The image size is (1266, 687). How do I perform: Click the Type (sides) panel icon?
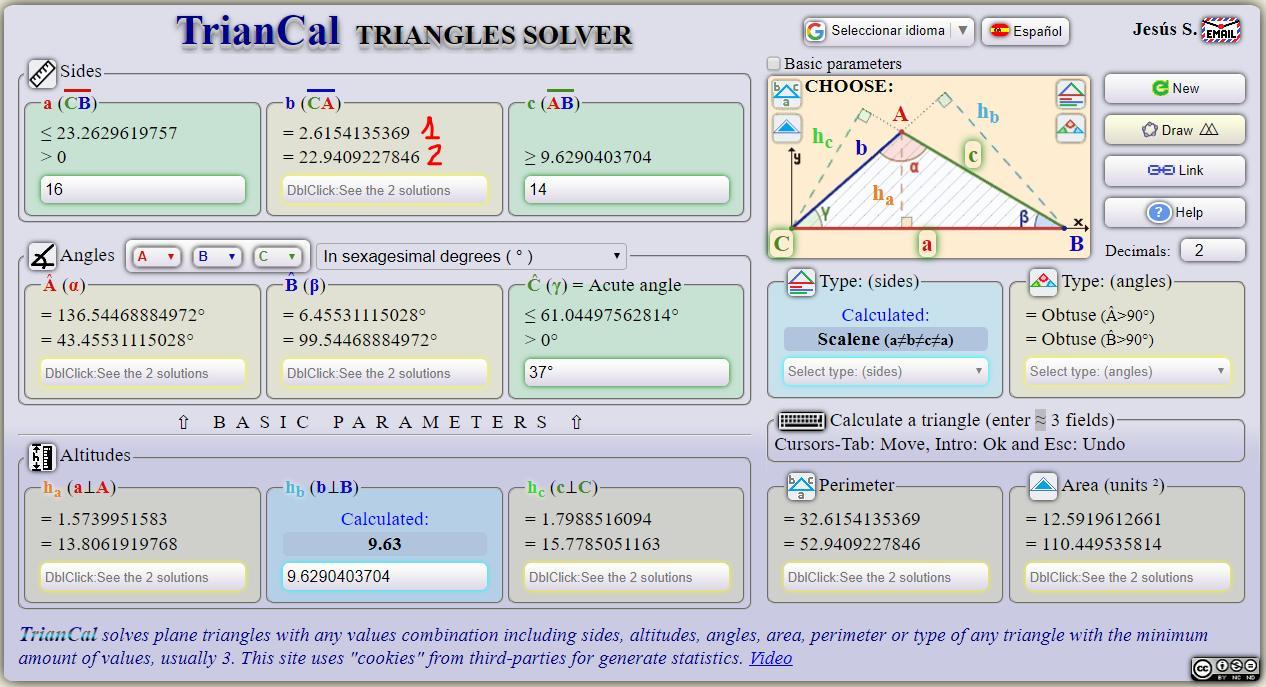(x=802, y=283)
